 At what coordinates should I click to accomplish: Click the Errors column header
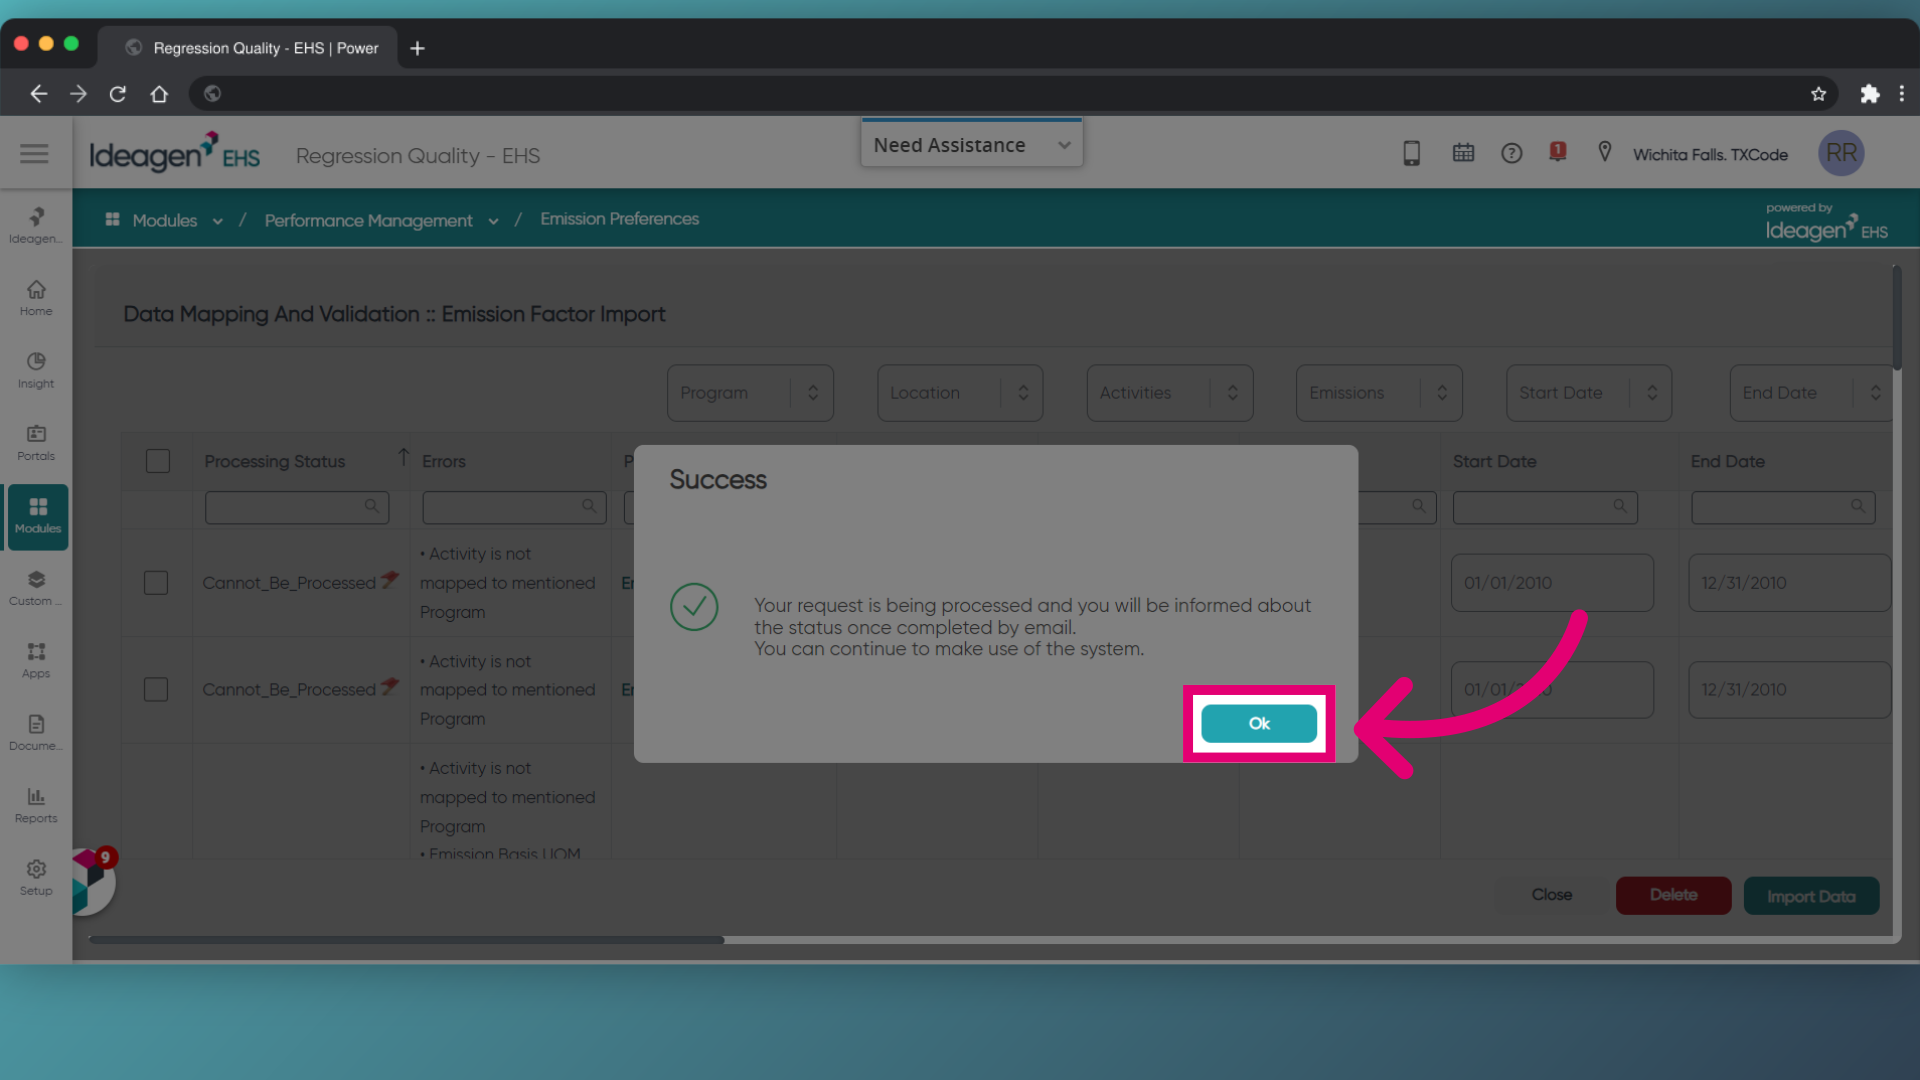pos(443,461)
